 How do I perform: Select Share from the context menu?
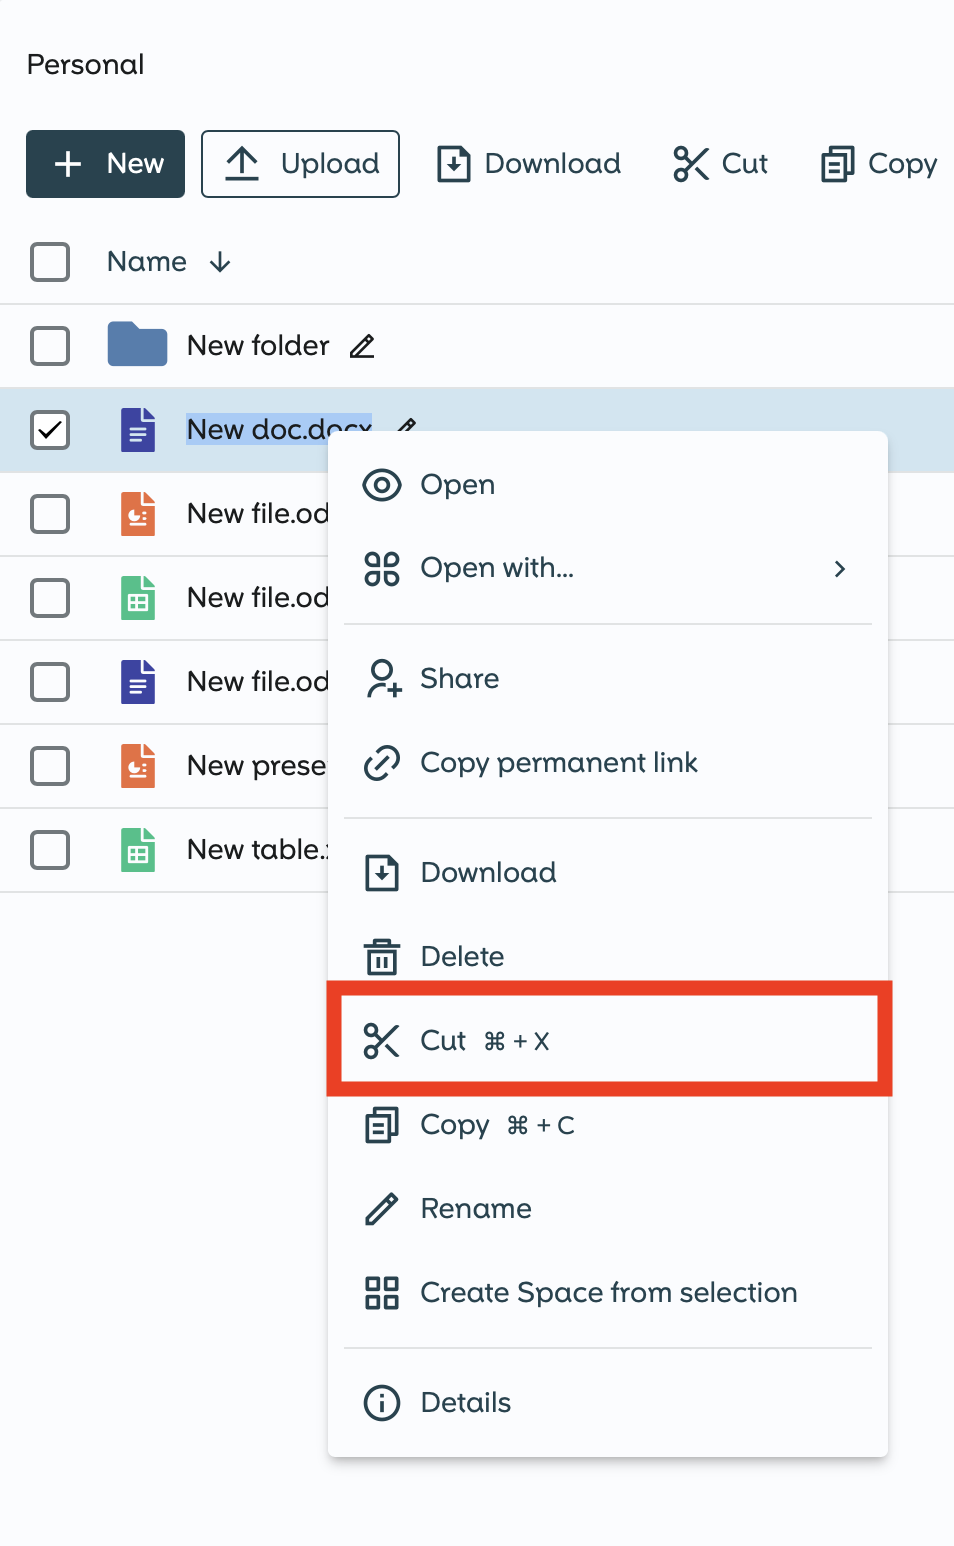[458, 678]
